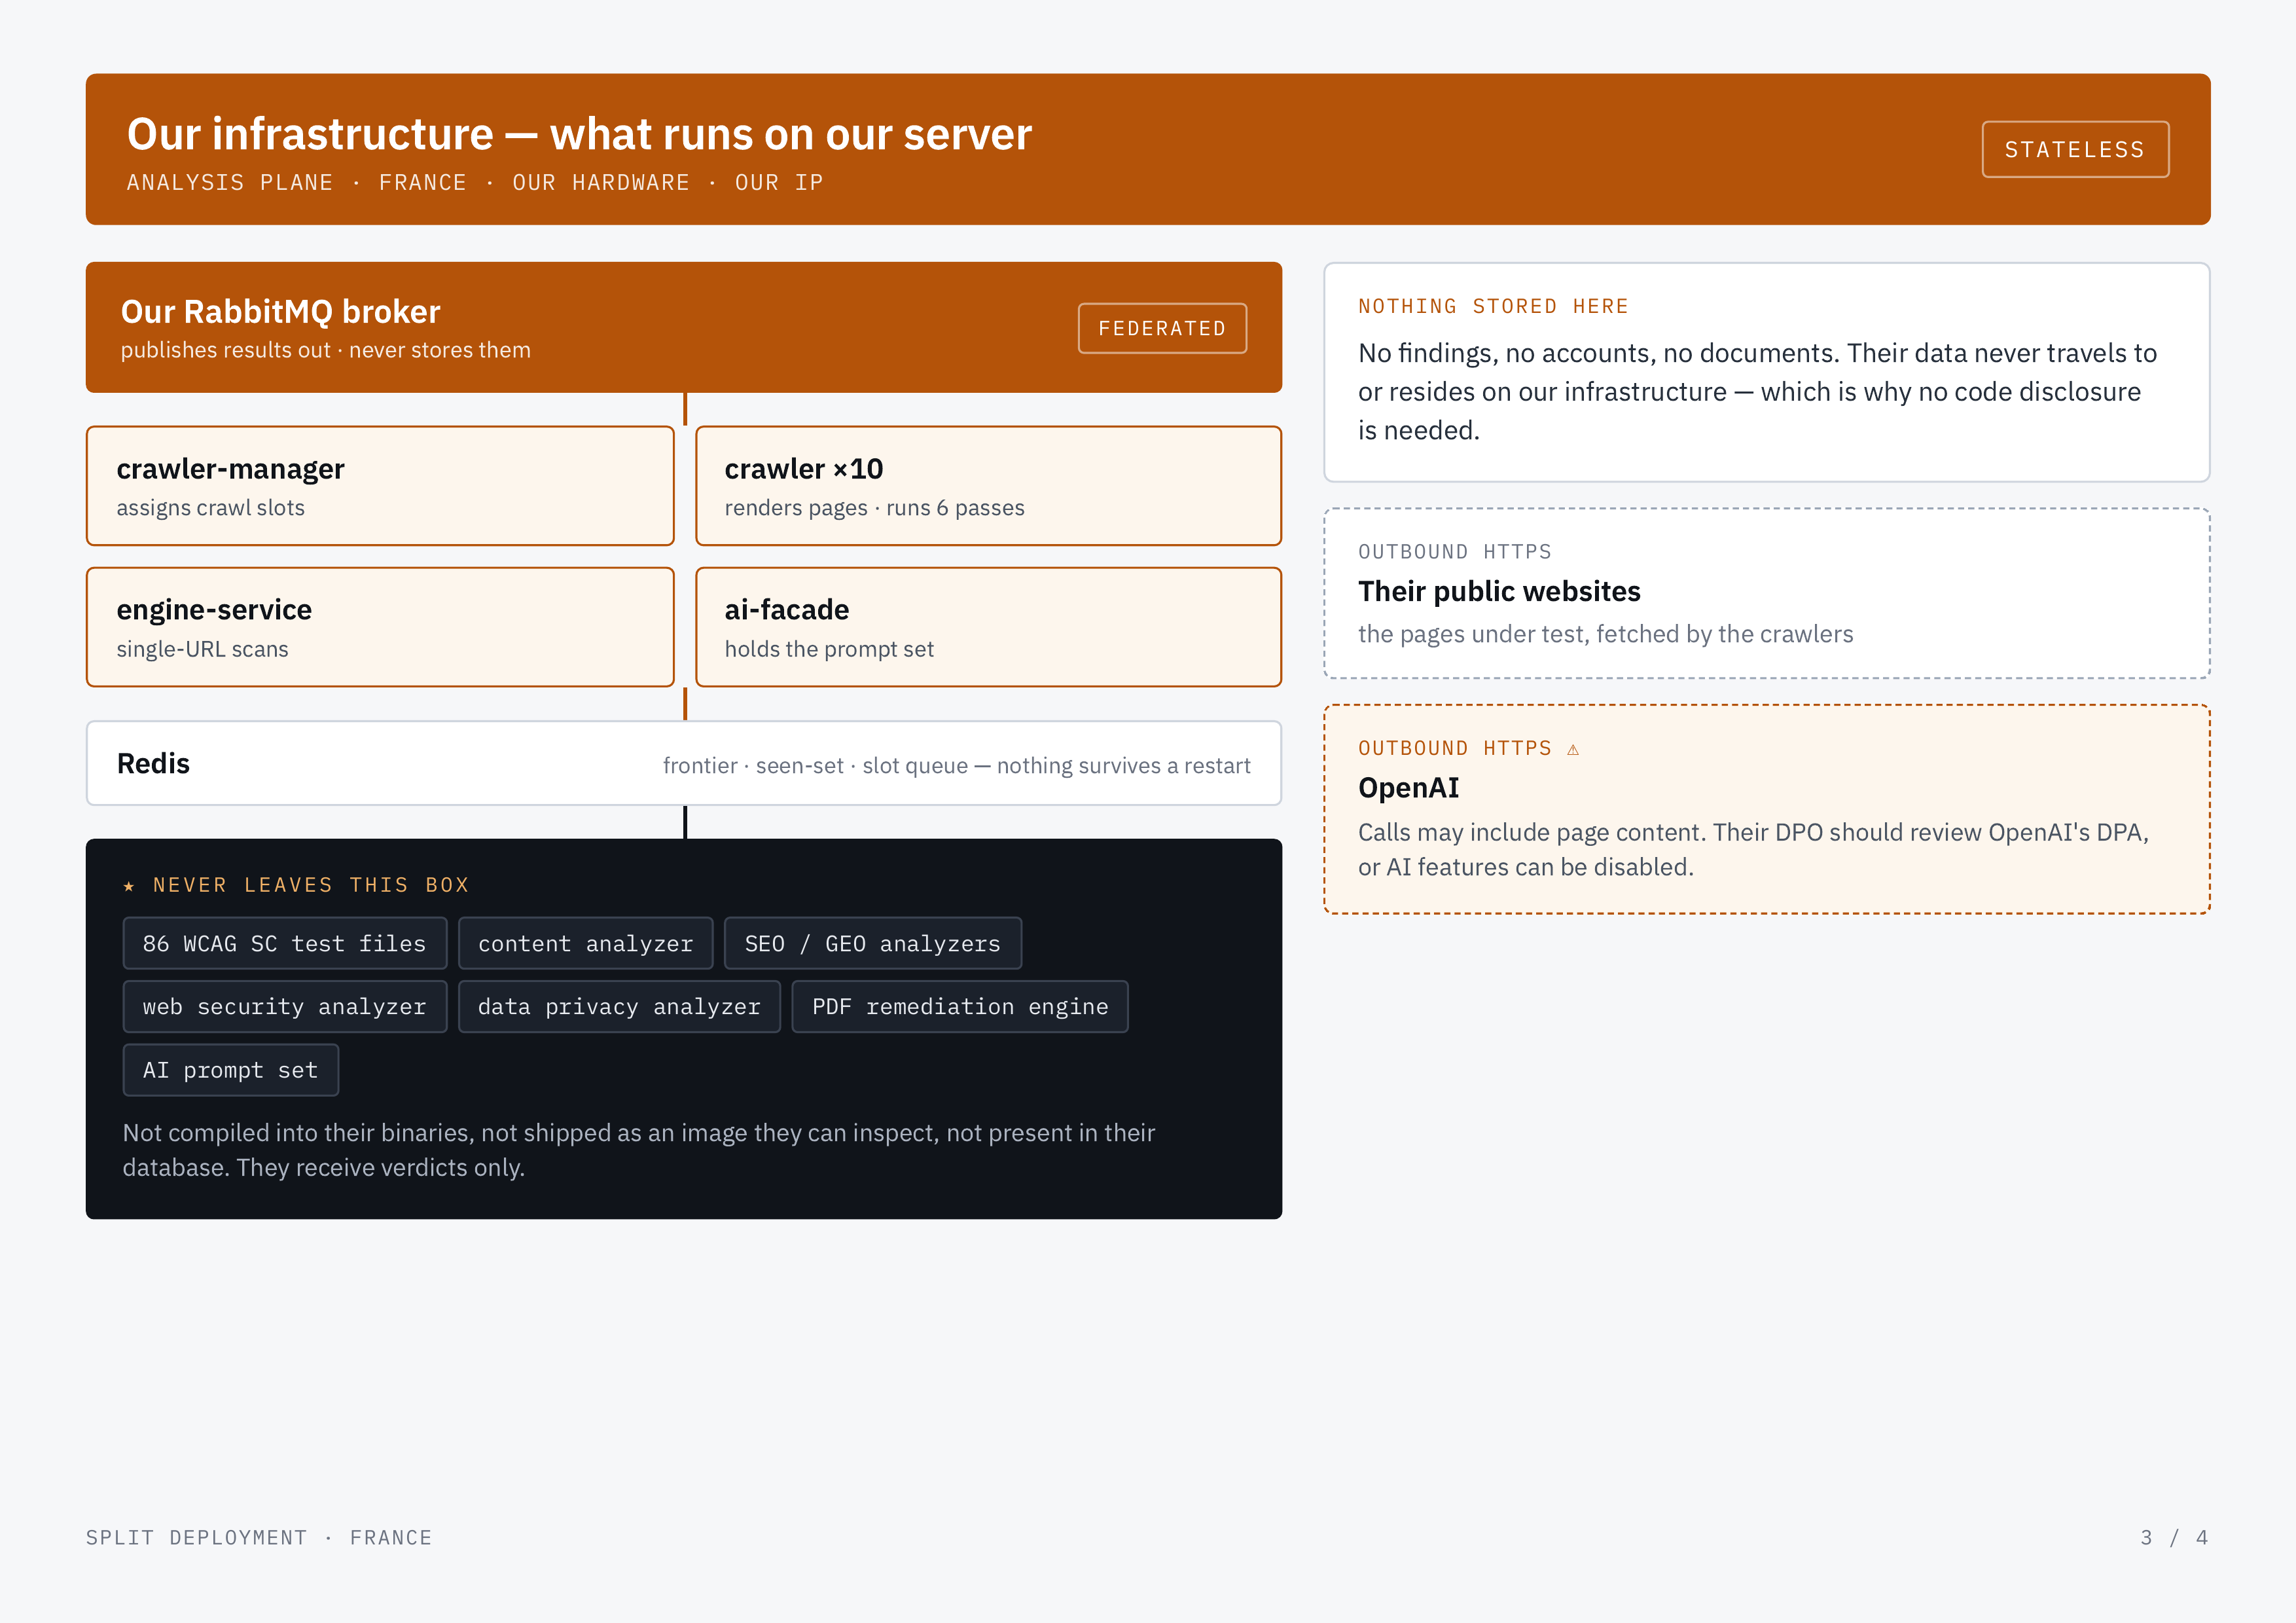The width and height of the screenshot is (2296, 1623).
Task: Select 'the pages under test' caption
Action: click(1605, 634)
